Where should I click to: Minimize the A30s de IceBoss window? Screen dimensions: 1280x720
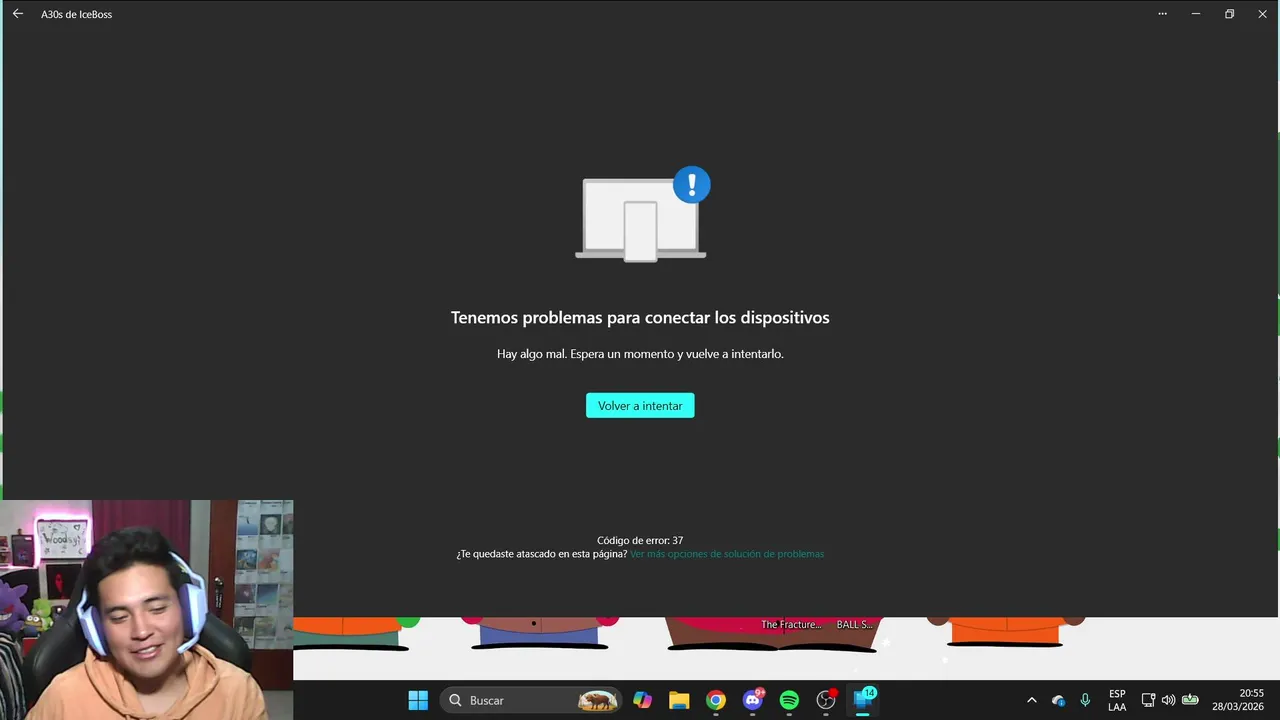(1196, 14)
